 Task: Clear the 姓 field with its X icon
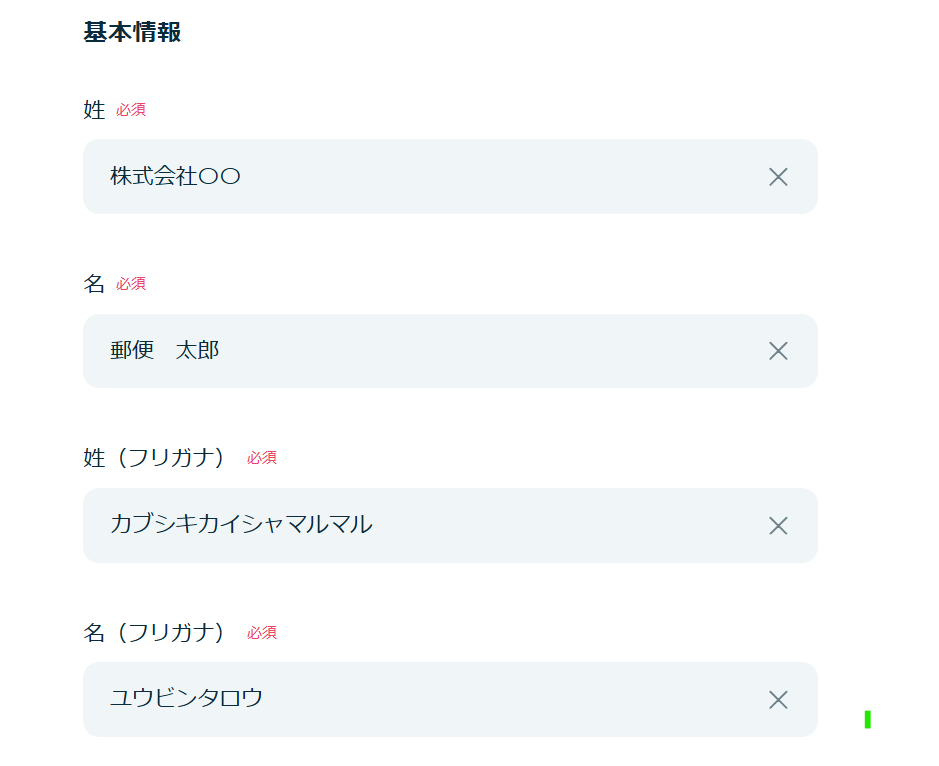(778, 177)
